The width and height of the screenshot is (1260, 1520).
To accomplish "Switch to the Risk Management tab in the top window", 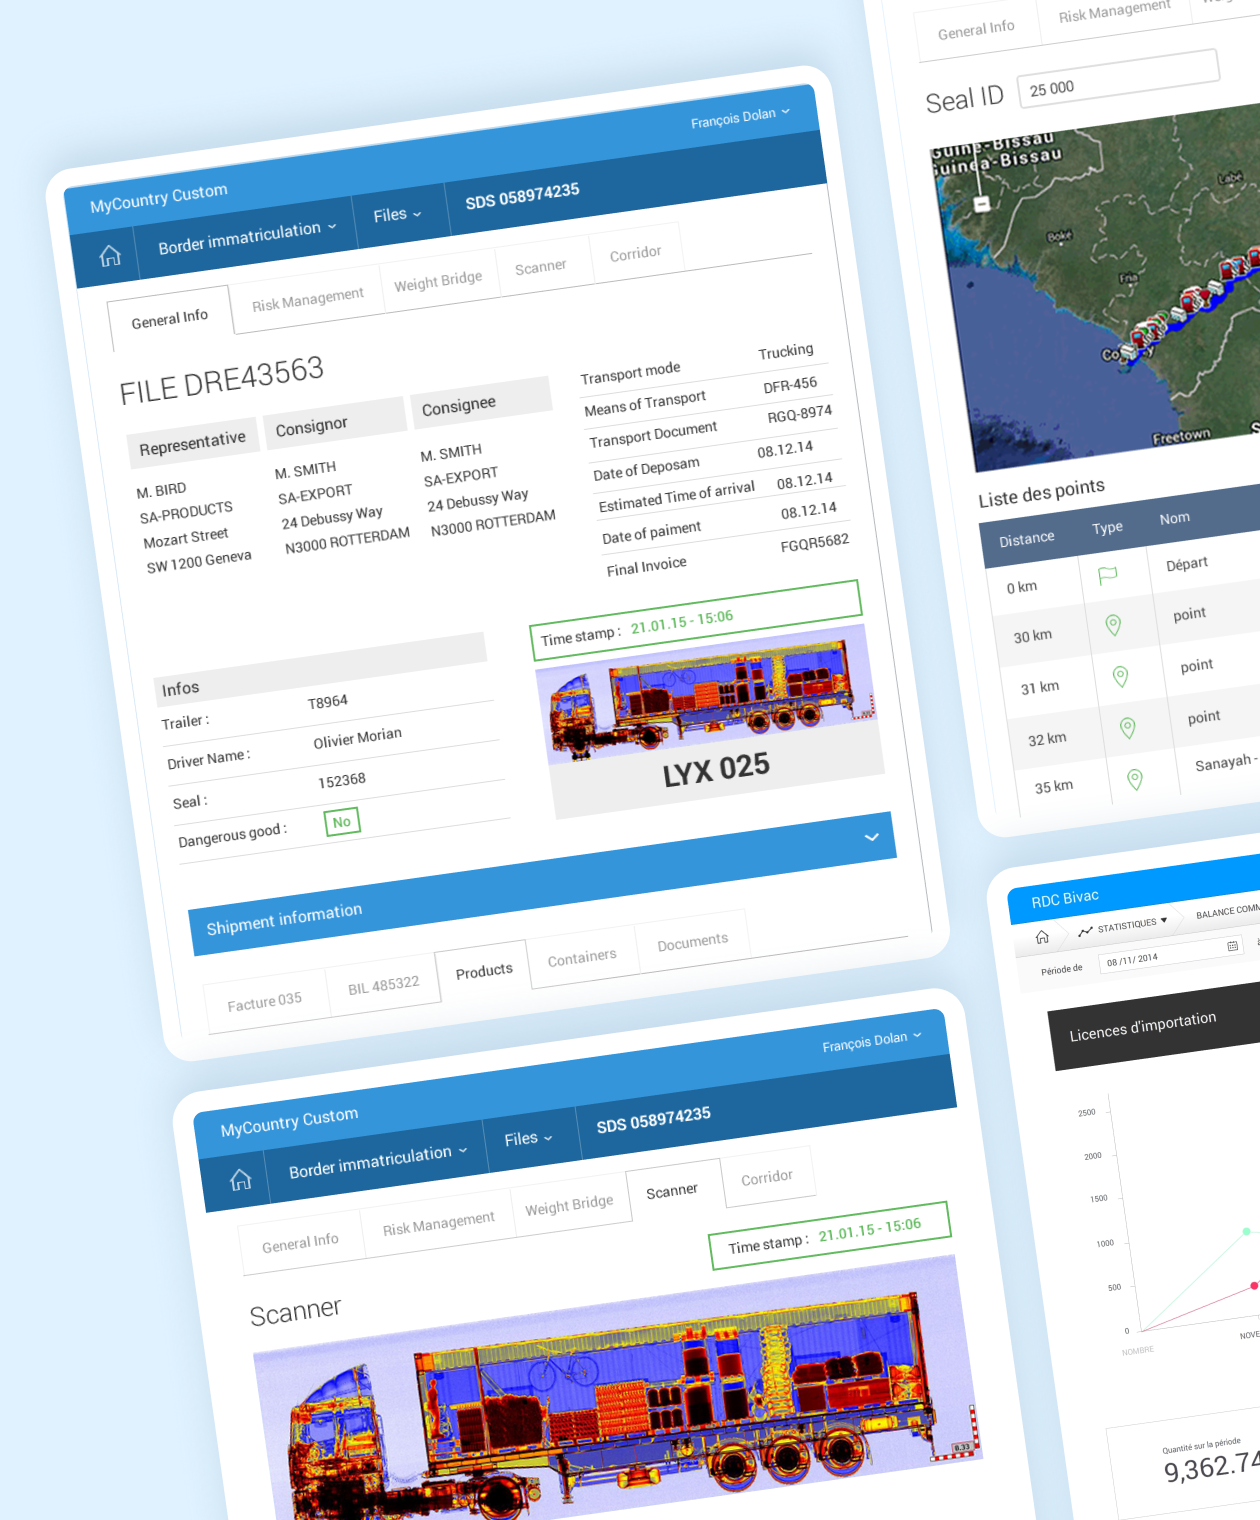I will 308,299.
